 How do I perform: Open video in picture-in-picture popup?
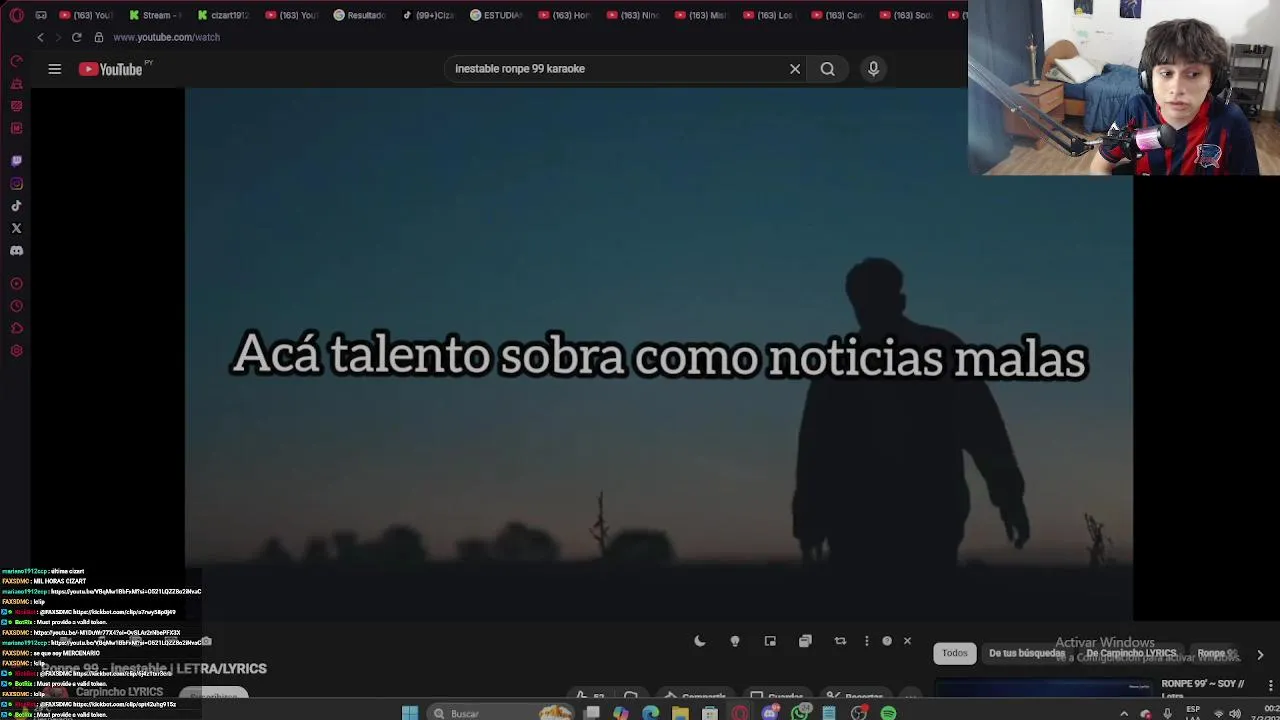tap(770, 641)
